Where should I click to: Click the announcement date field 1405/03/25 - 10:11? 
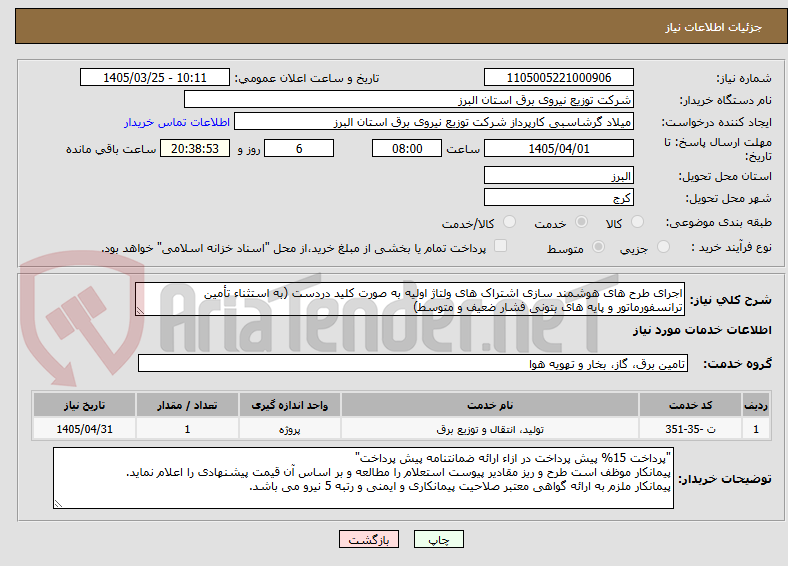pos(155,77)
